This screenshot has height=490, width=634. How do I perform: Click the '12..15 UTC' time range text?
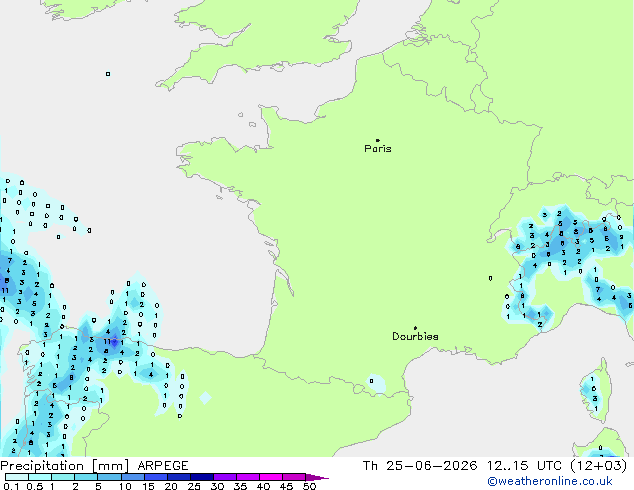[x=524, y=466]
